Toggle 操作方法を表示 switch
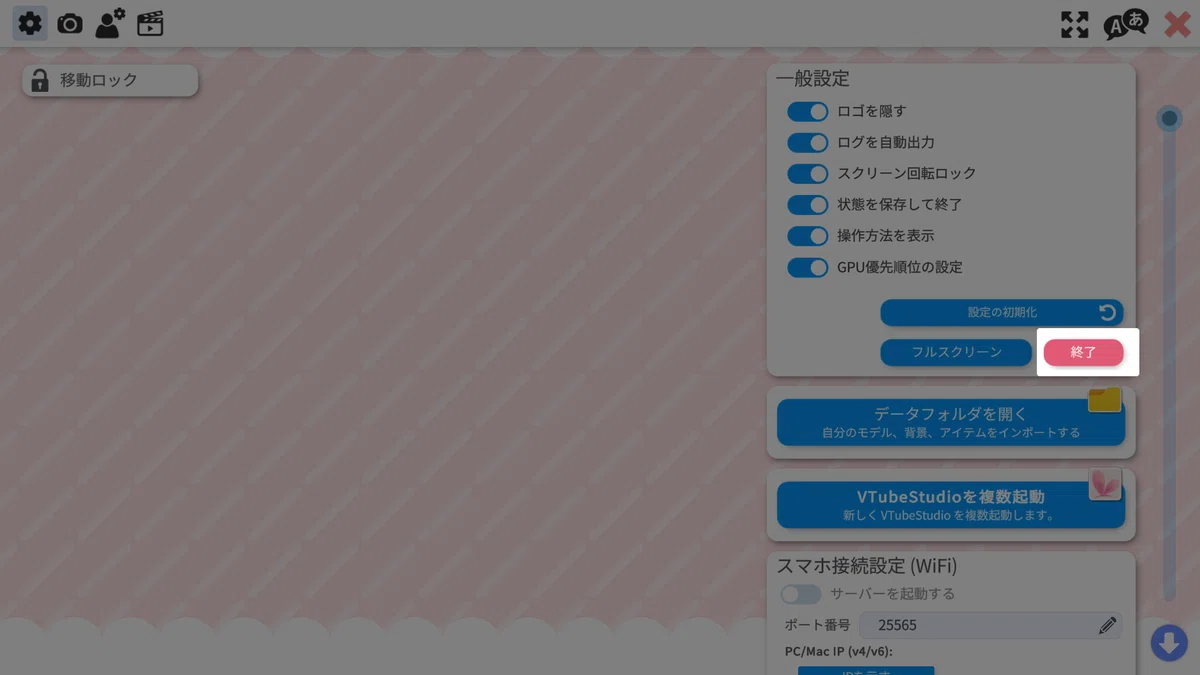This screenshot has width=1200, height=675. click(x=808, y=236)
